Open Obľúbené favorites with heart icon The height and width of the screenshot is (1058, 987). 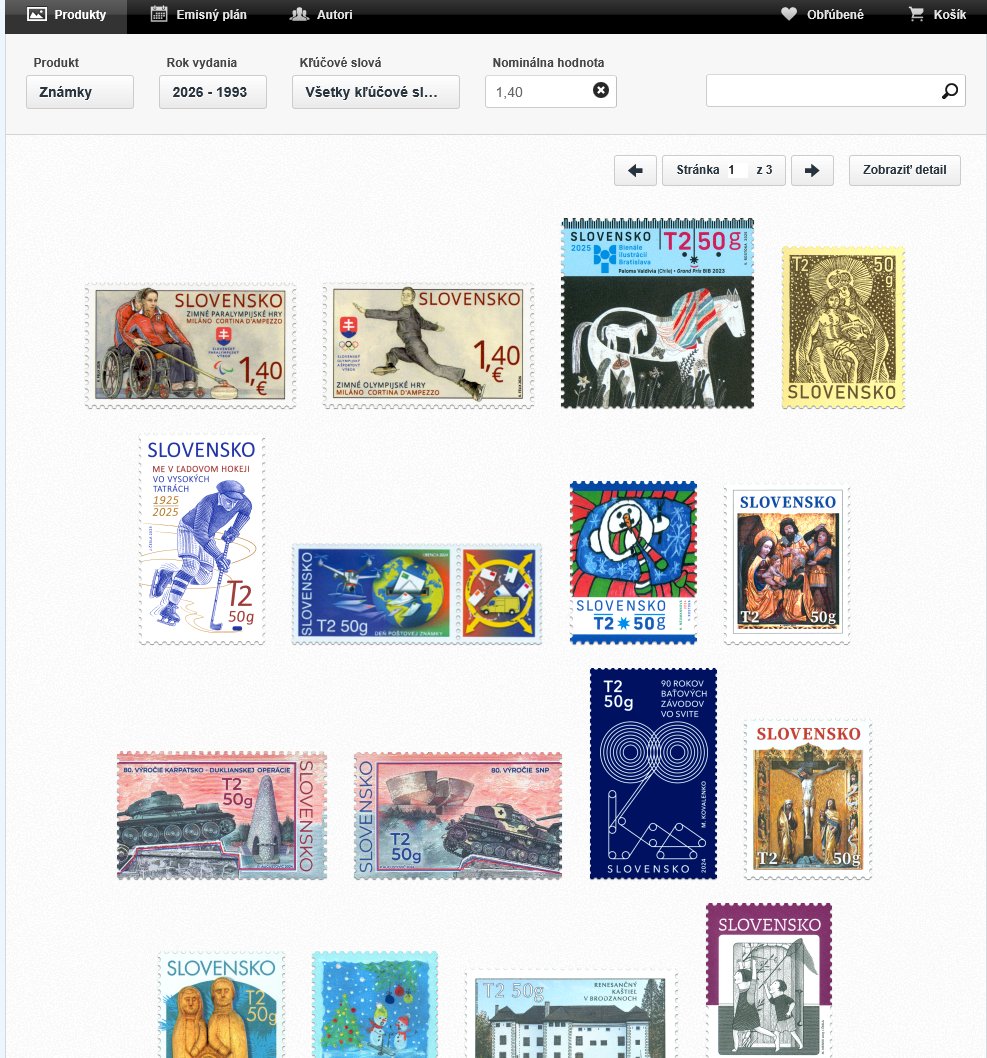[x=822, y=14]
